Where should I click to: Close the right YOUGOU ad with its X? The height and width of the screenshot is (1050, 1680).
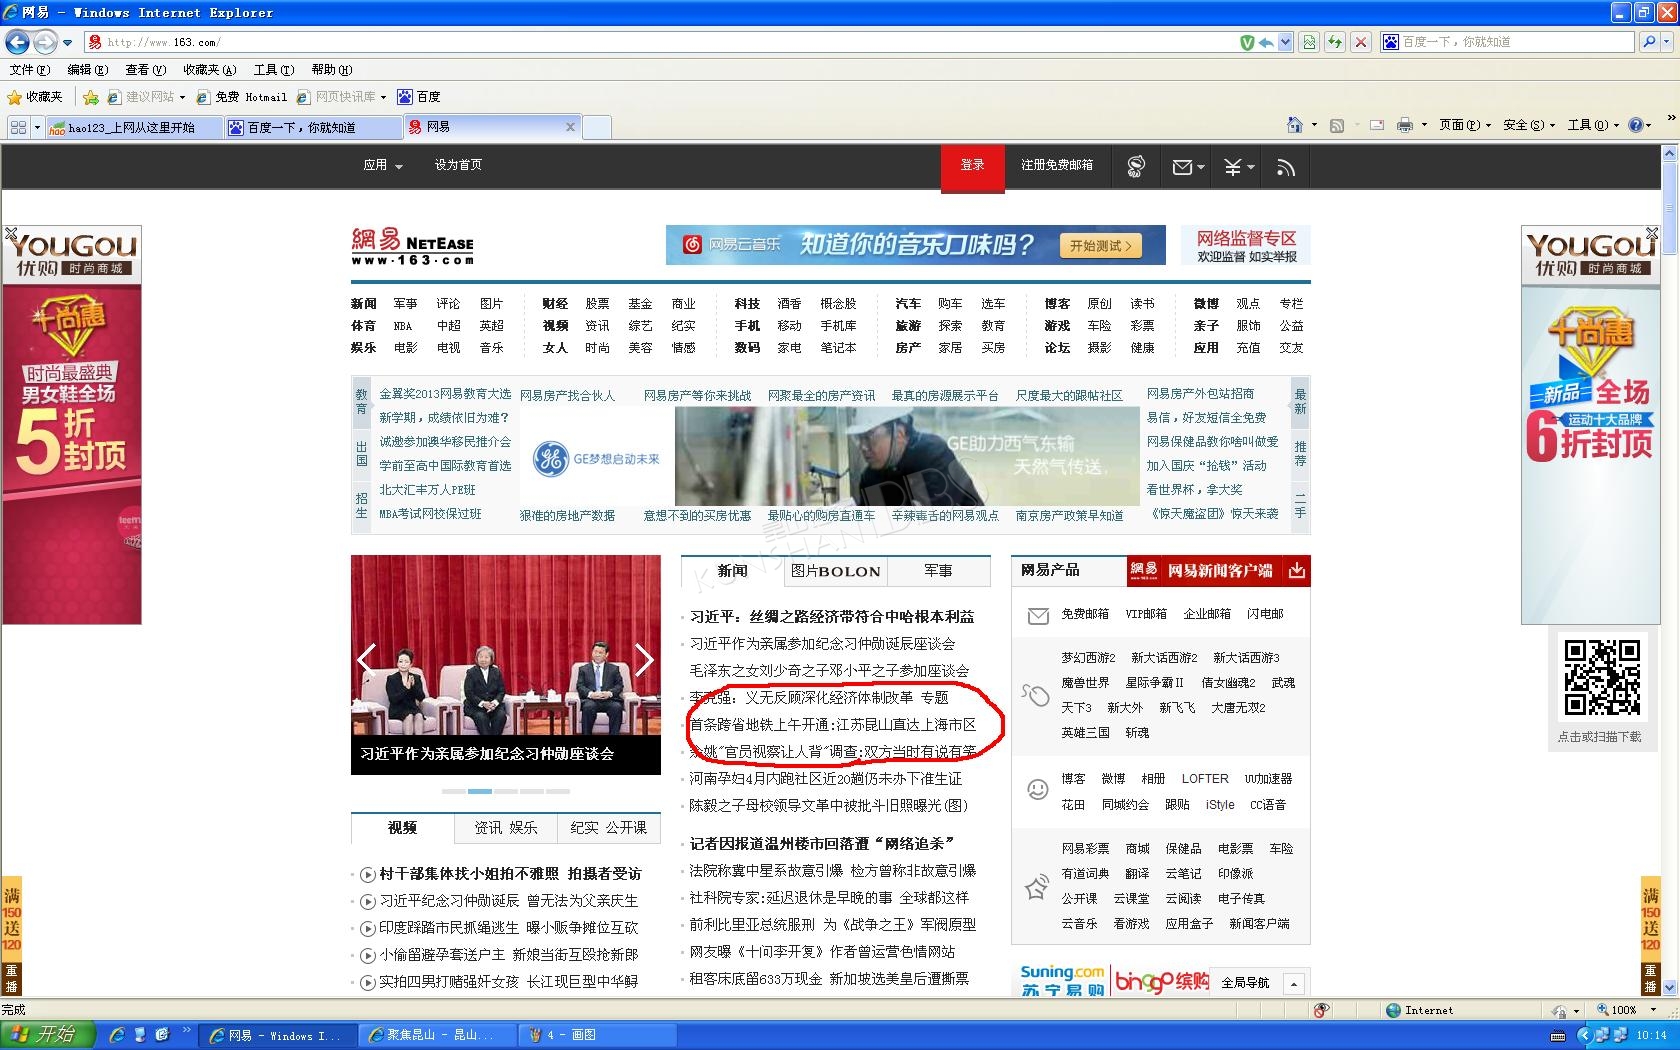(1651, 234)
